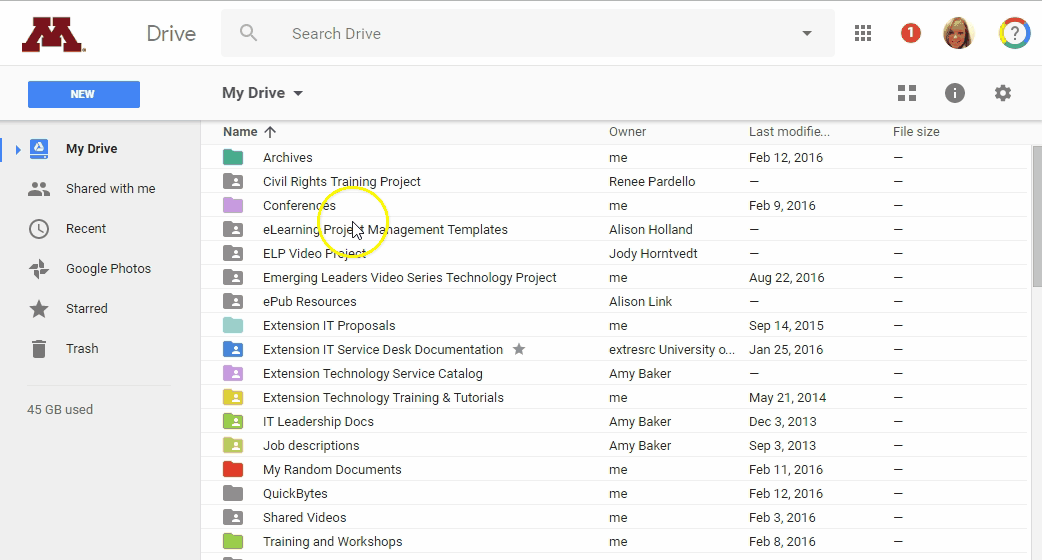Click the blue NEW button

click(x=83, y=94)
